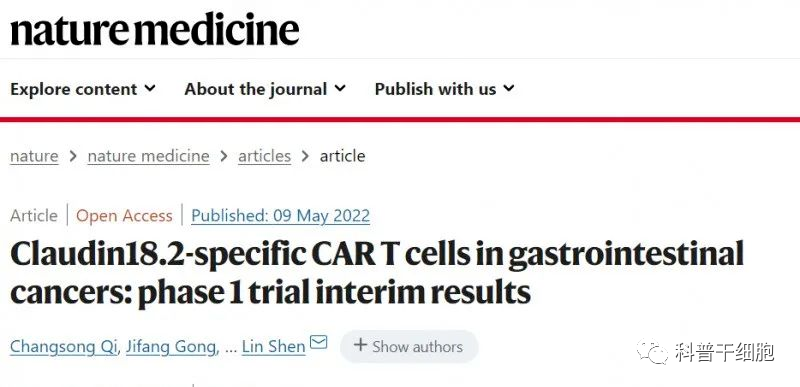The image size is (800, 387).
Task: Open corresponding author Lin Shen's link
Action: coord(273,347)
